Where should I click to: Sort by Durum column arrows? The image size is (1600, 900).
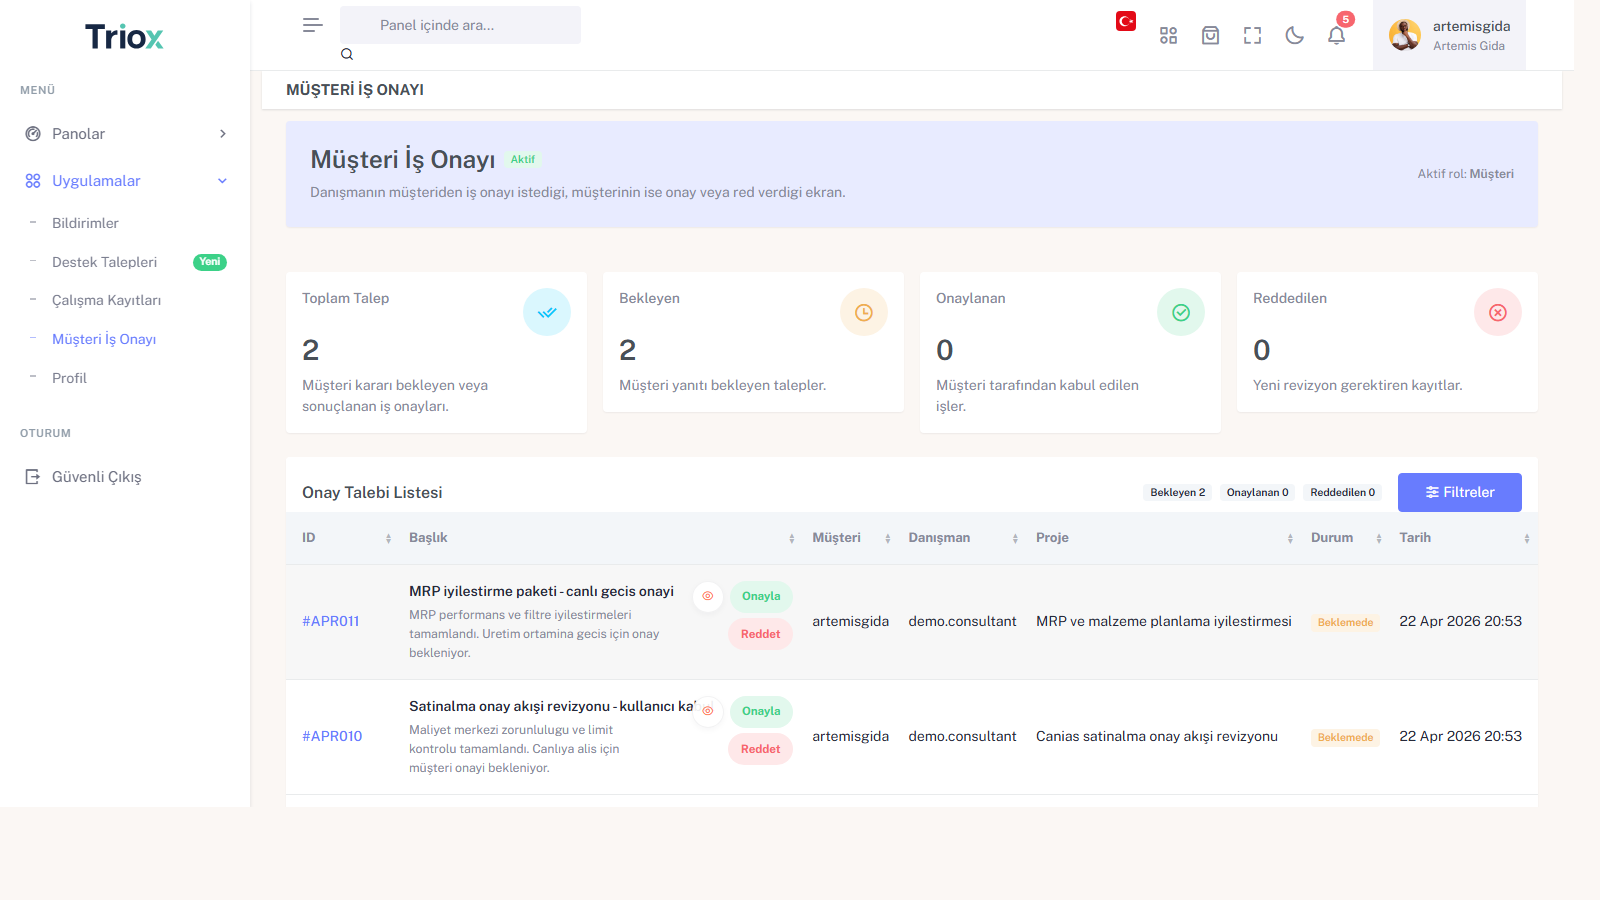1379,539
